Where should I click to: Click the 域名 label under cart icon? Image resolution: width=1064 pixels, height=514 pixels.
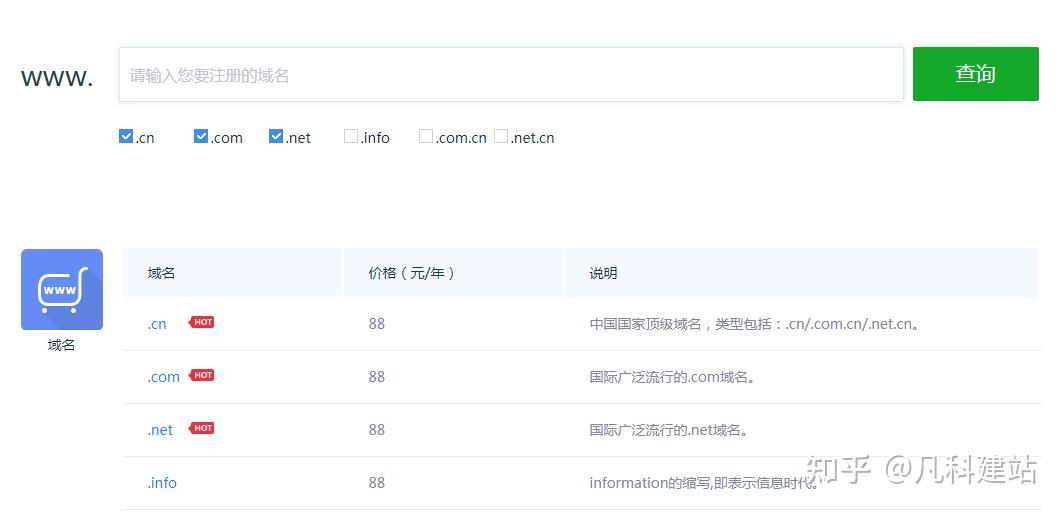(61, 345)
